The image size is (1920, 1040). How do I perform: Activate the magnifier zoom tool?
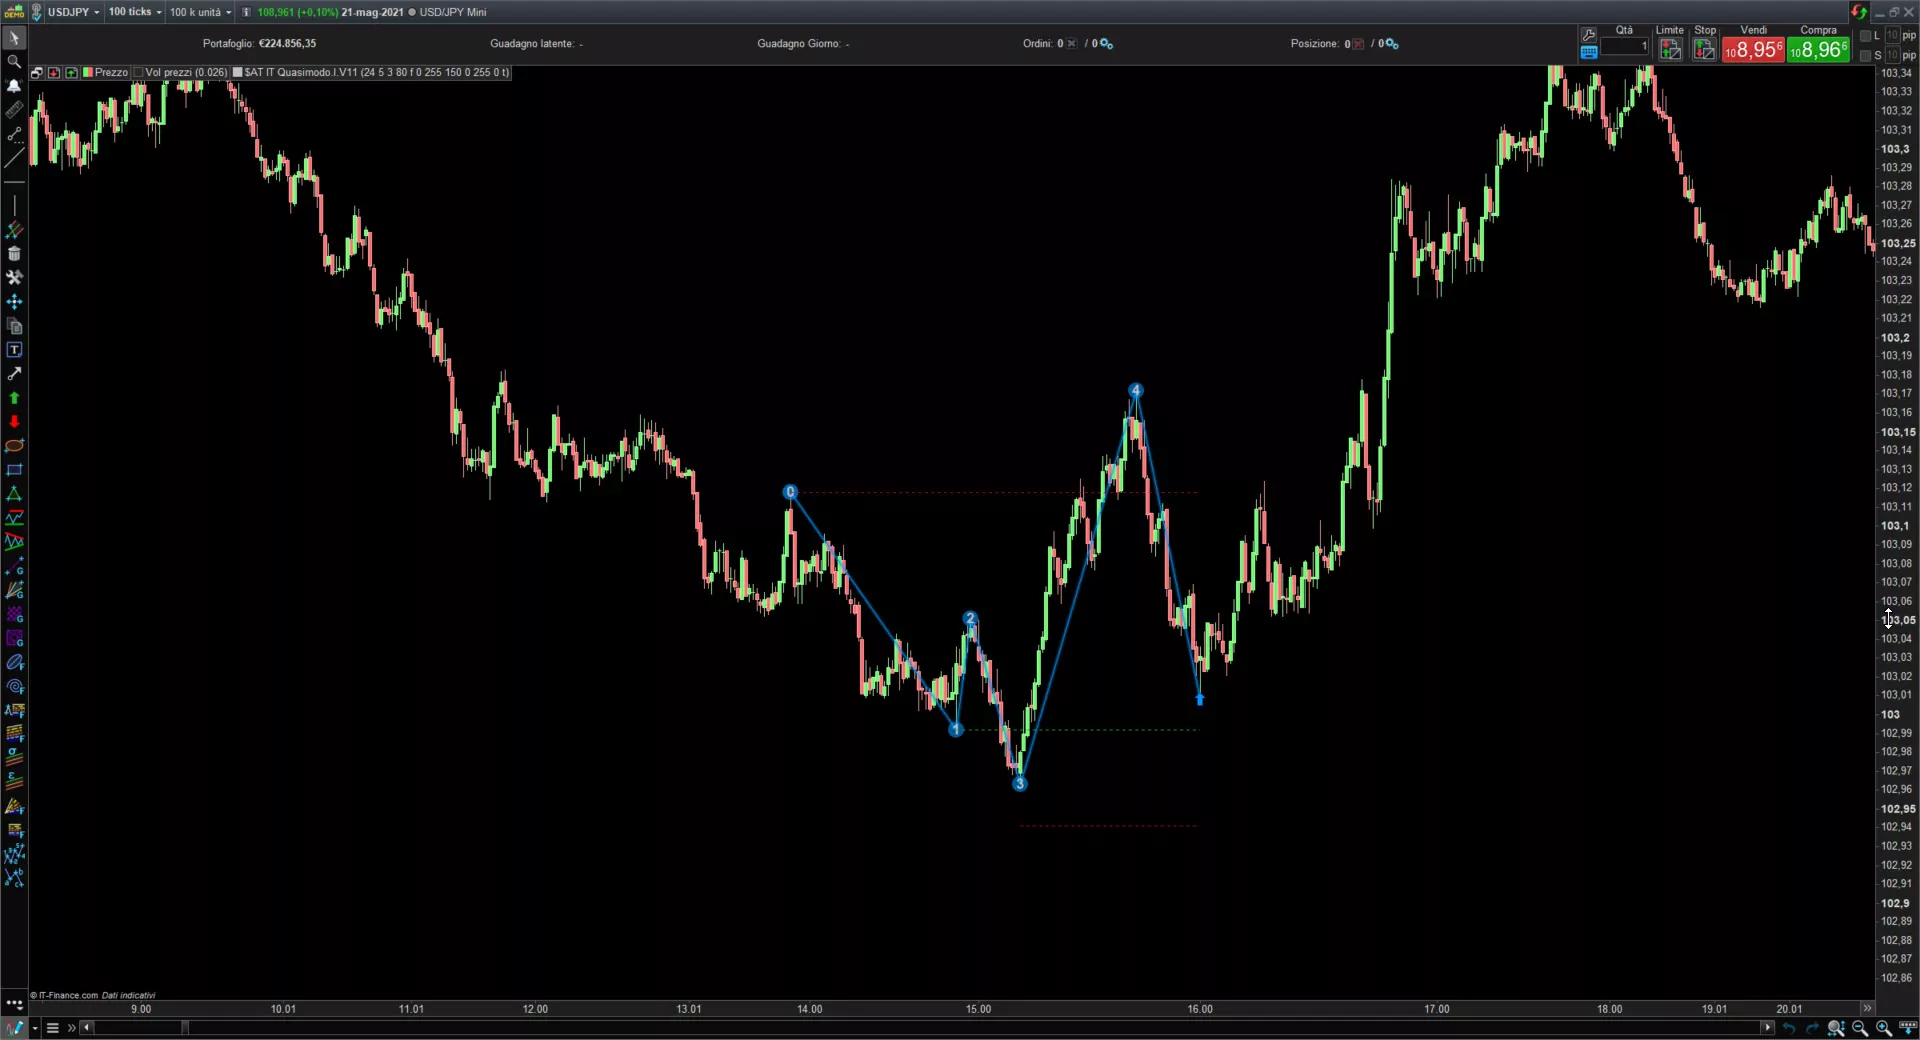tap(14, 62)
